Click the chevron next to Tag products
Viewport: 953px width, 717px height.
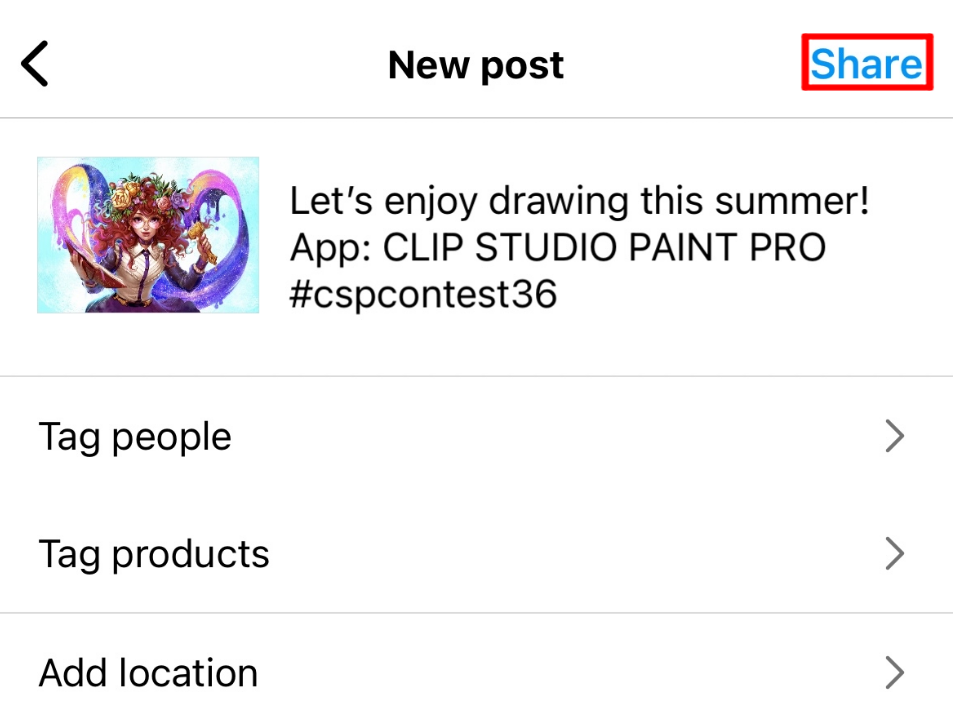895,554
